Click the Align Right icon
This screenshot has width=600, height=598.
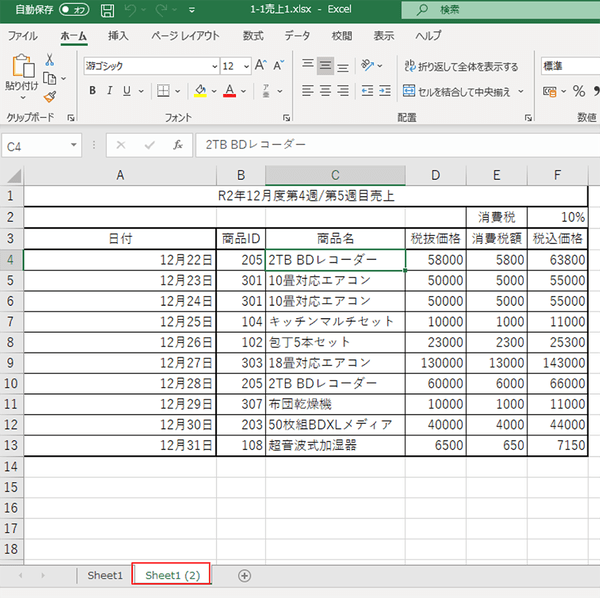[343, 91]
